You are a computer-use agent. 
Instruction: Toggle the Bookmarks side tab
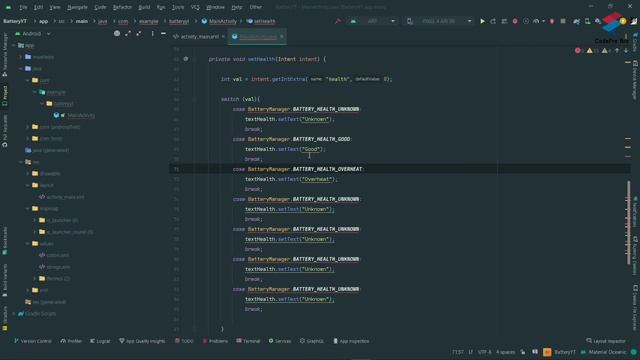[5, 241]
